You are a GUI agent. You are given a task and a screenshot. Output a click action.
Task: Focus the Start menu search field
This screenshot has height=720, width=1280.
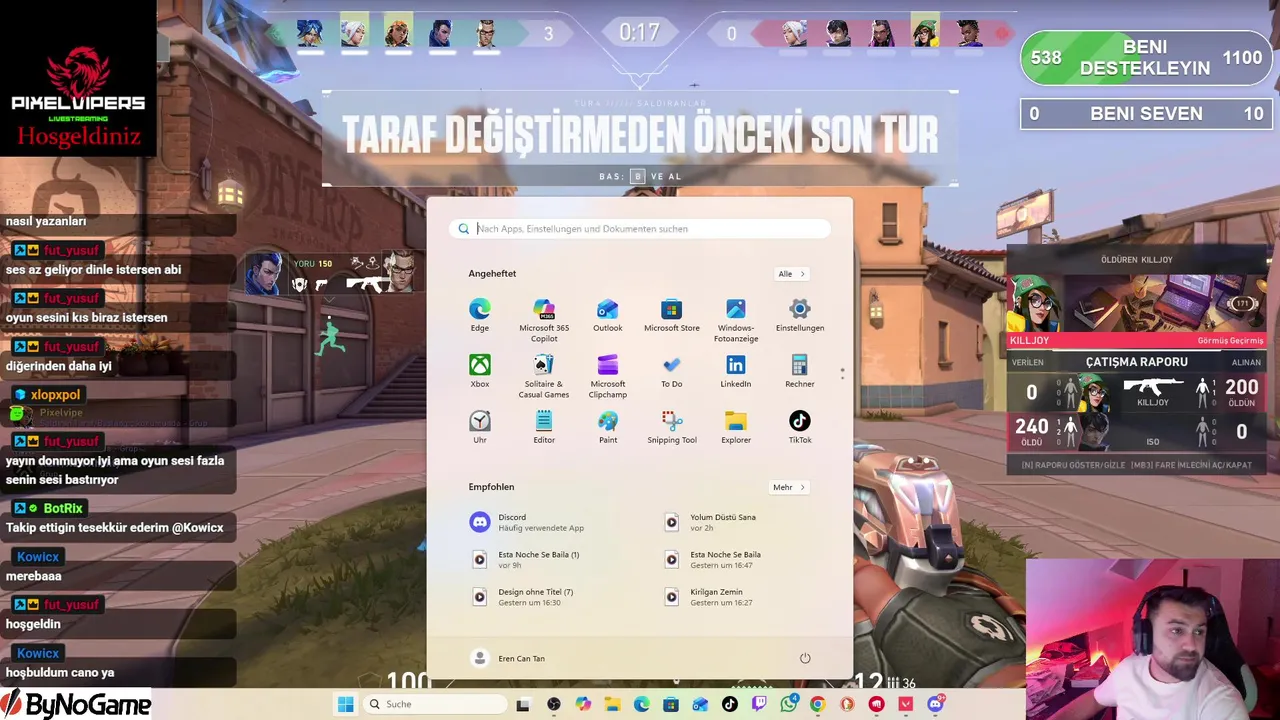point(640,229)
